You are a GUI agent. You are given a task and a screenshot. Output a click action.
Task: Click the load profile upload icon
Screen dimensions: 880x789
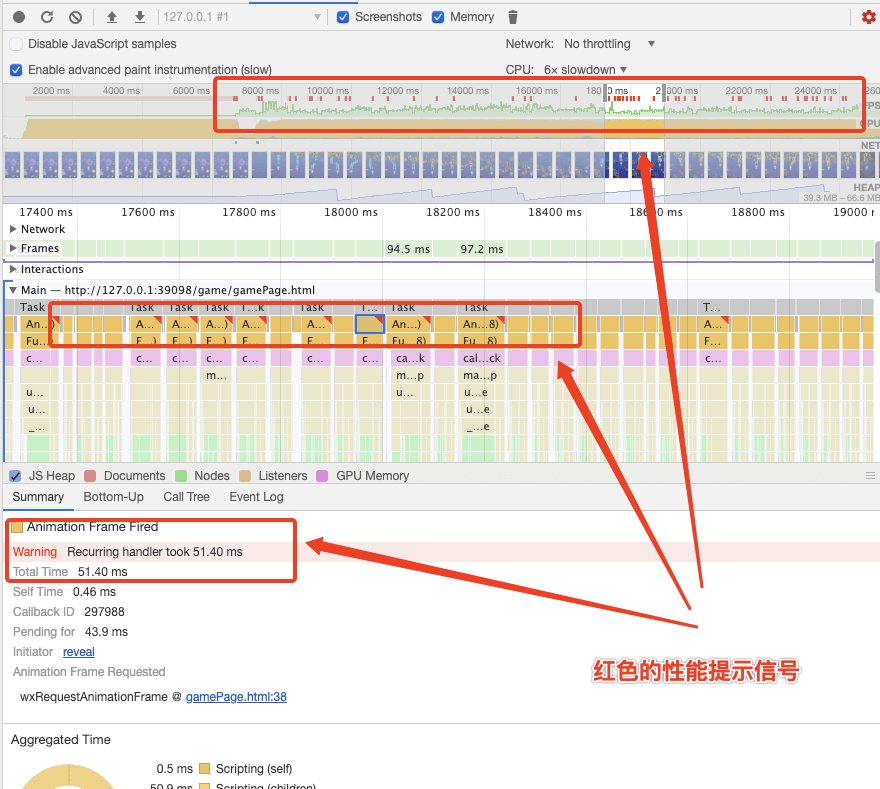[112, 17]
